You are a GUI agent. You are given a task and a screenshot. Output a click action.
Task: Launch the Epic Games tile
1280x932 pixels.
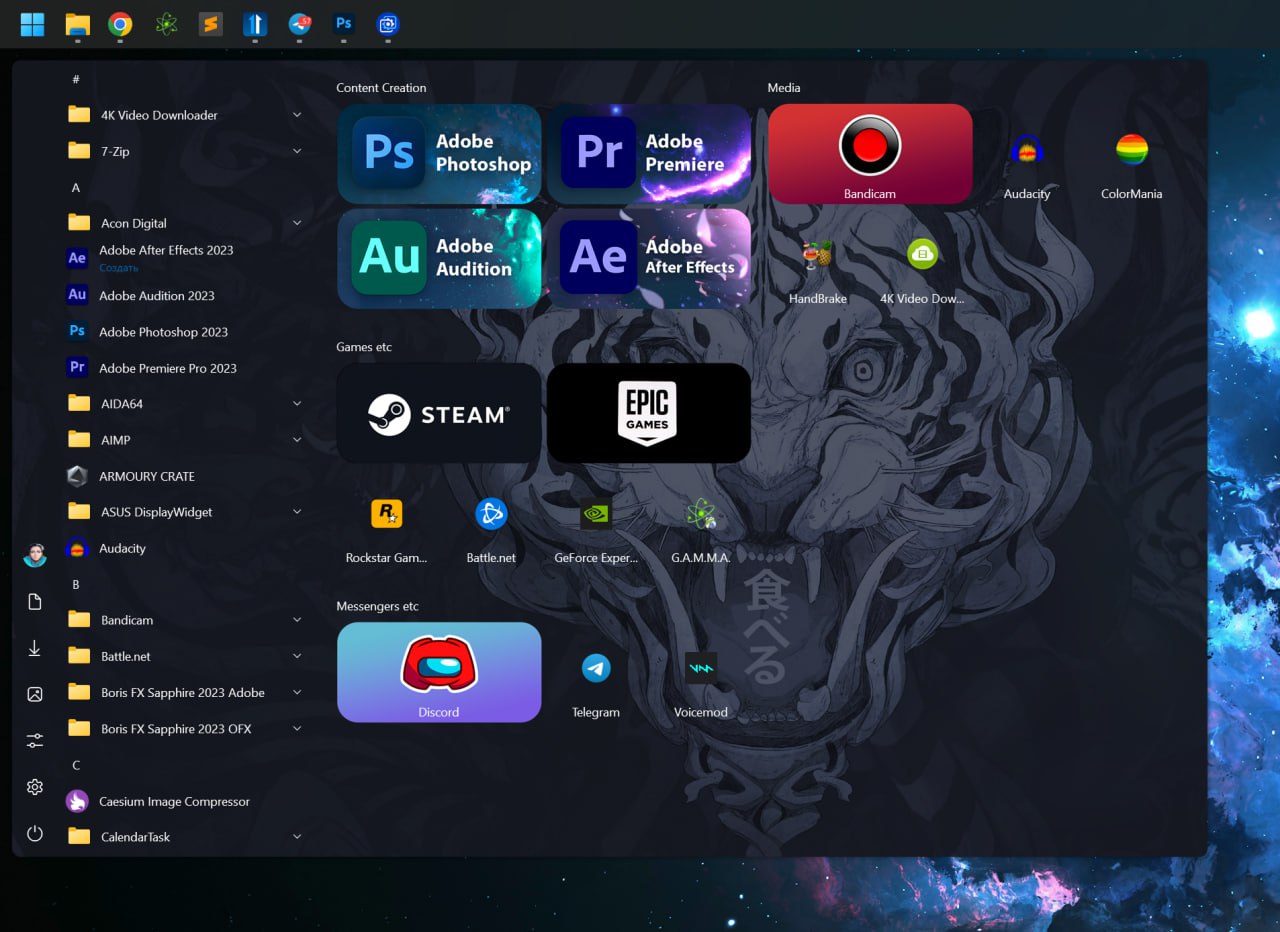pyautogui.click(x=648, y=413)
